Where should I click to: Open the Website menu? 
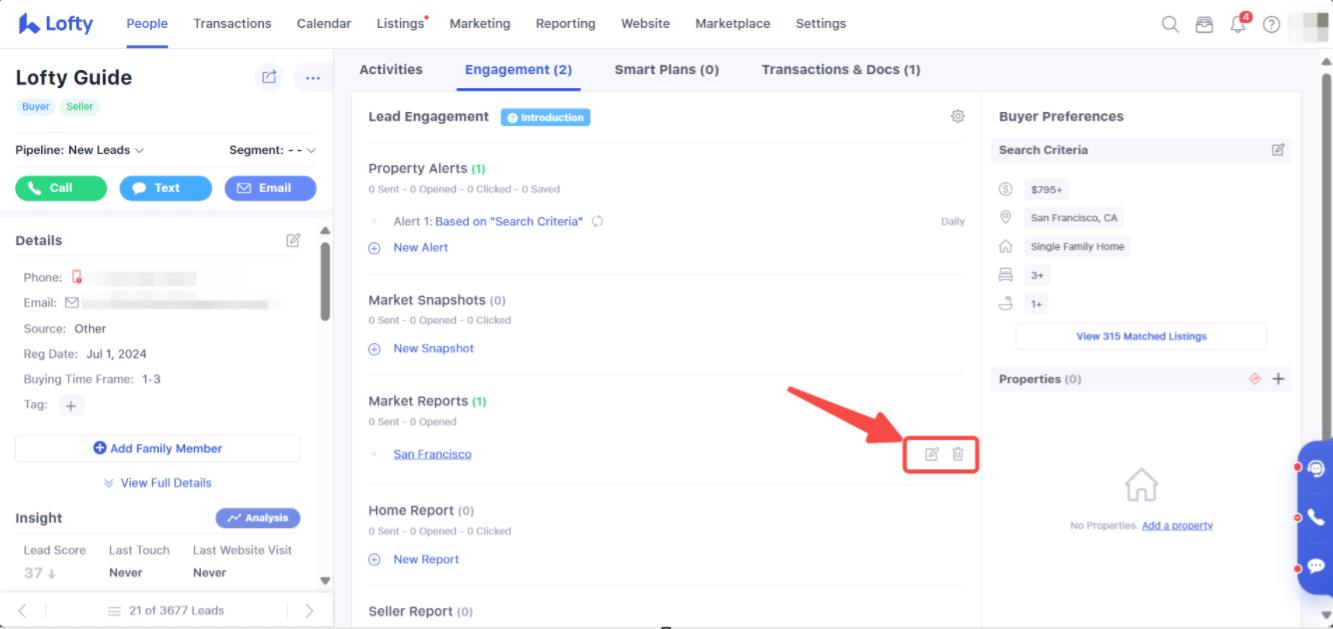pos(645,24)
